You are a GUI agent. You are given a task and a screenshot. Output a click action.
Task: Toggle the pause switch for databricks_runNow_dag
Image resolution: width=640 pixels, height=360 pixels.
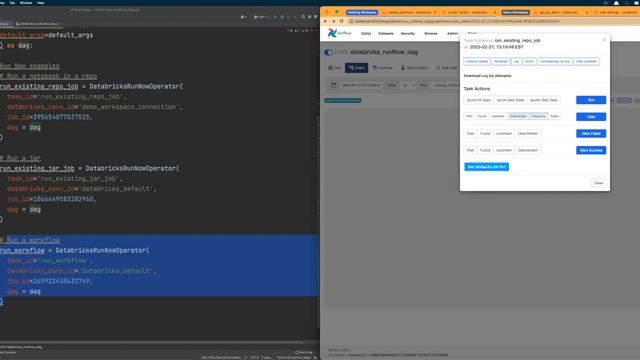click(329, 52)
